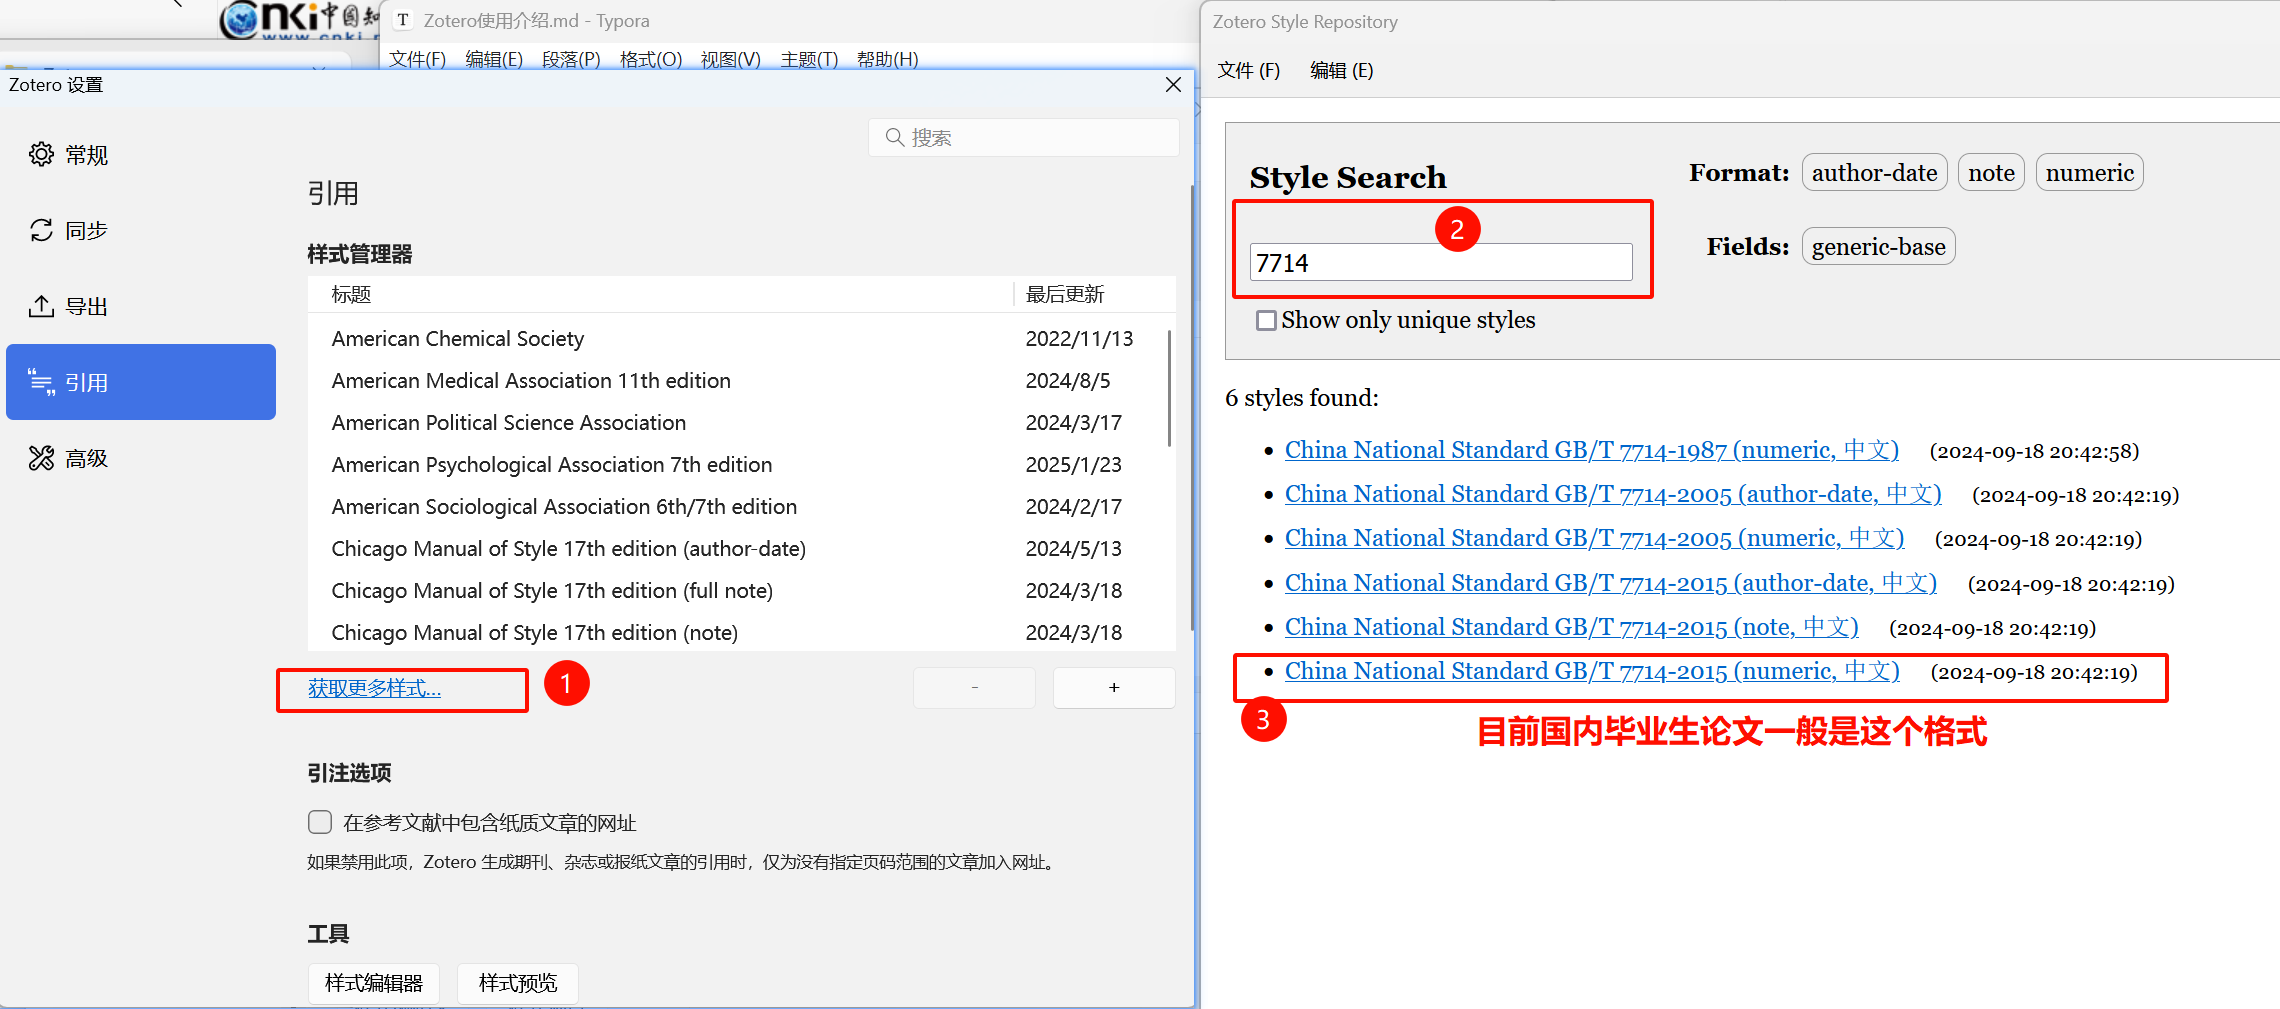Click the Get more styles link
This screenshot has width=2280, height=1009.
(374, 688)
